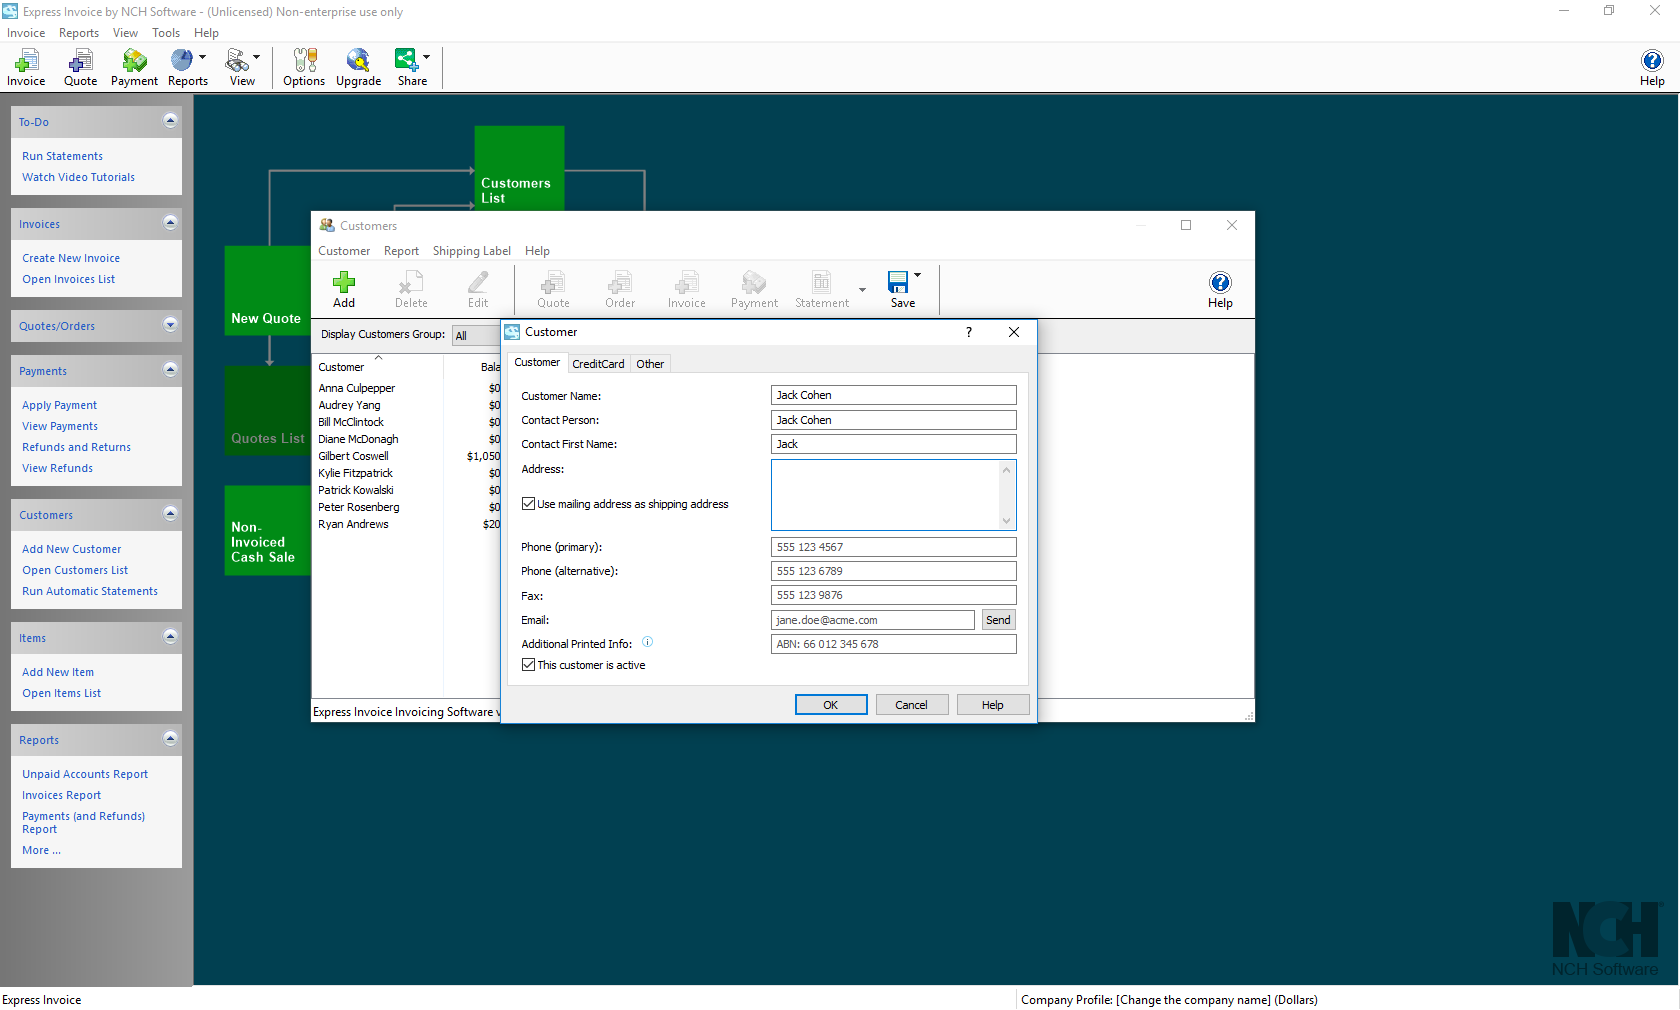Click the Invoice icon in main toolbar
The image size is (1680, 1010).
coord(26,68)
